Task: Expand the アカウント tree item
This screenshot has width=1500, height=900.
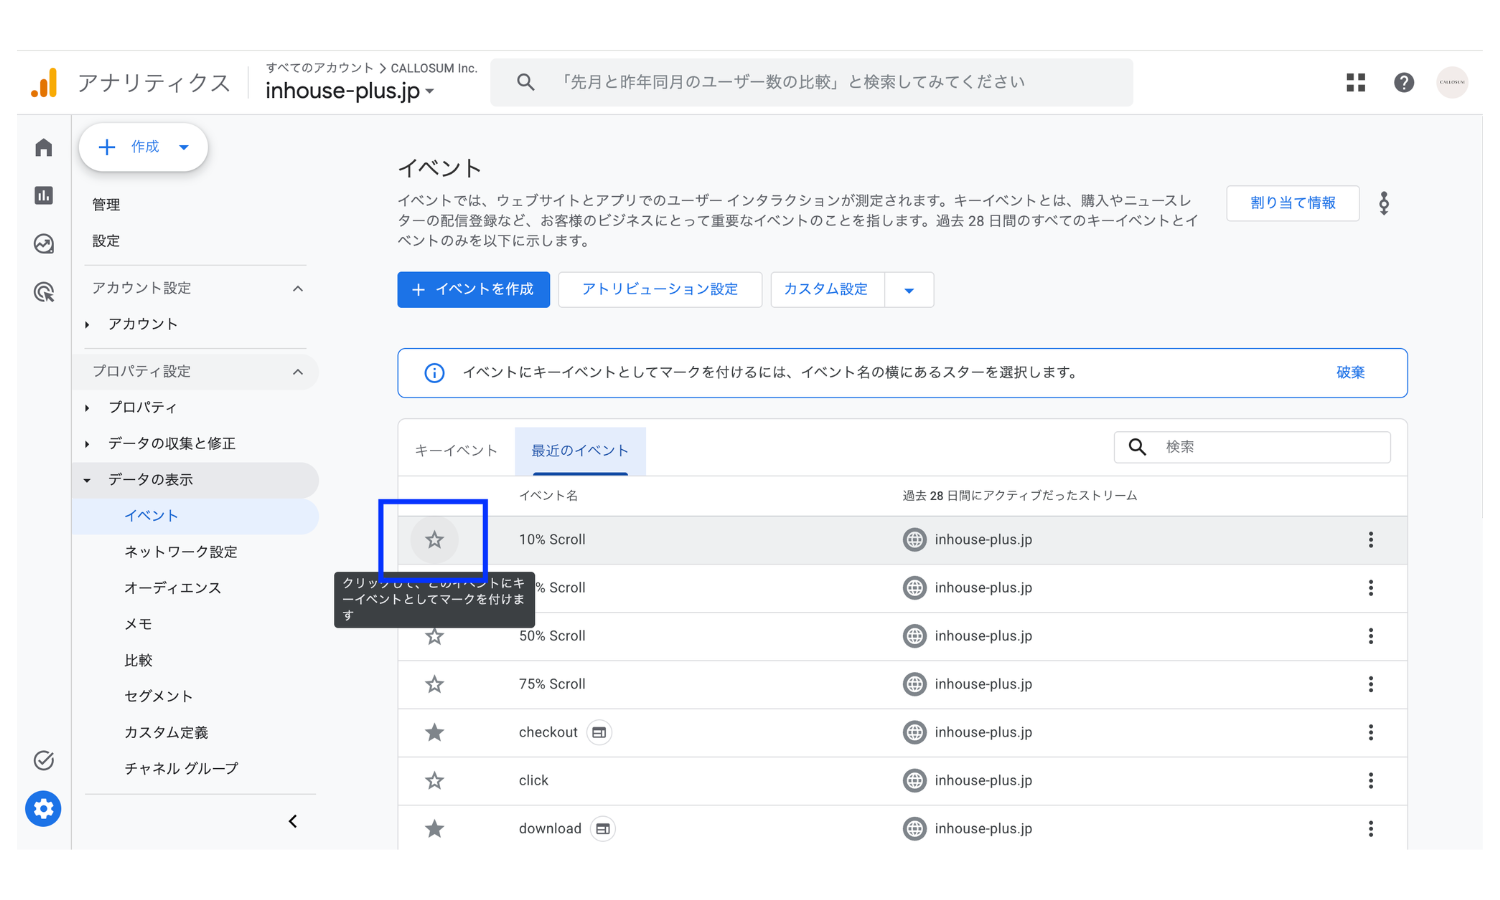Action: [88, 324]
